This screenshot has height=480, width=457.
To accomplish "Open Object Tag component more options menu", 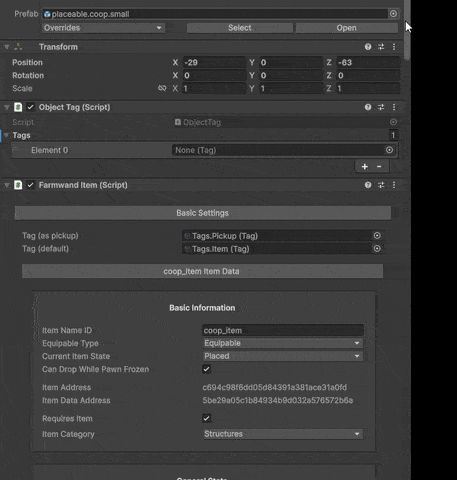I will tap(394, 107).
